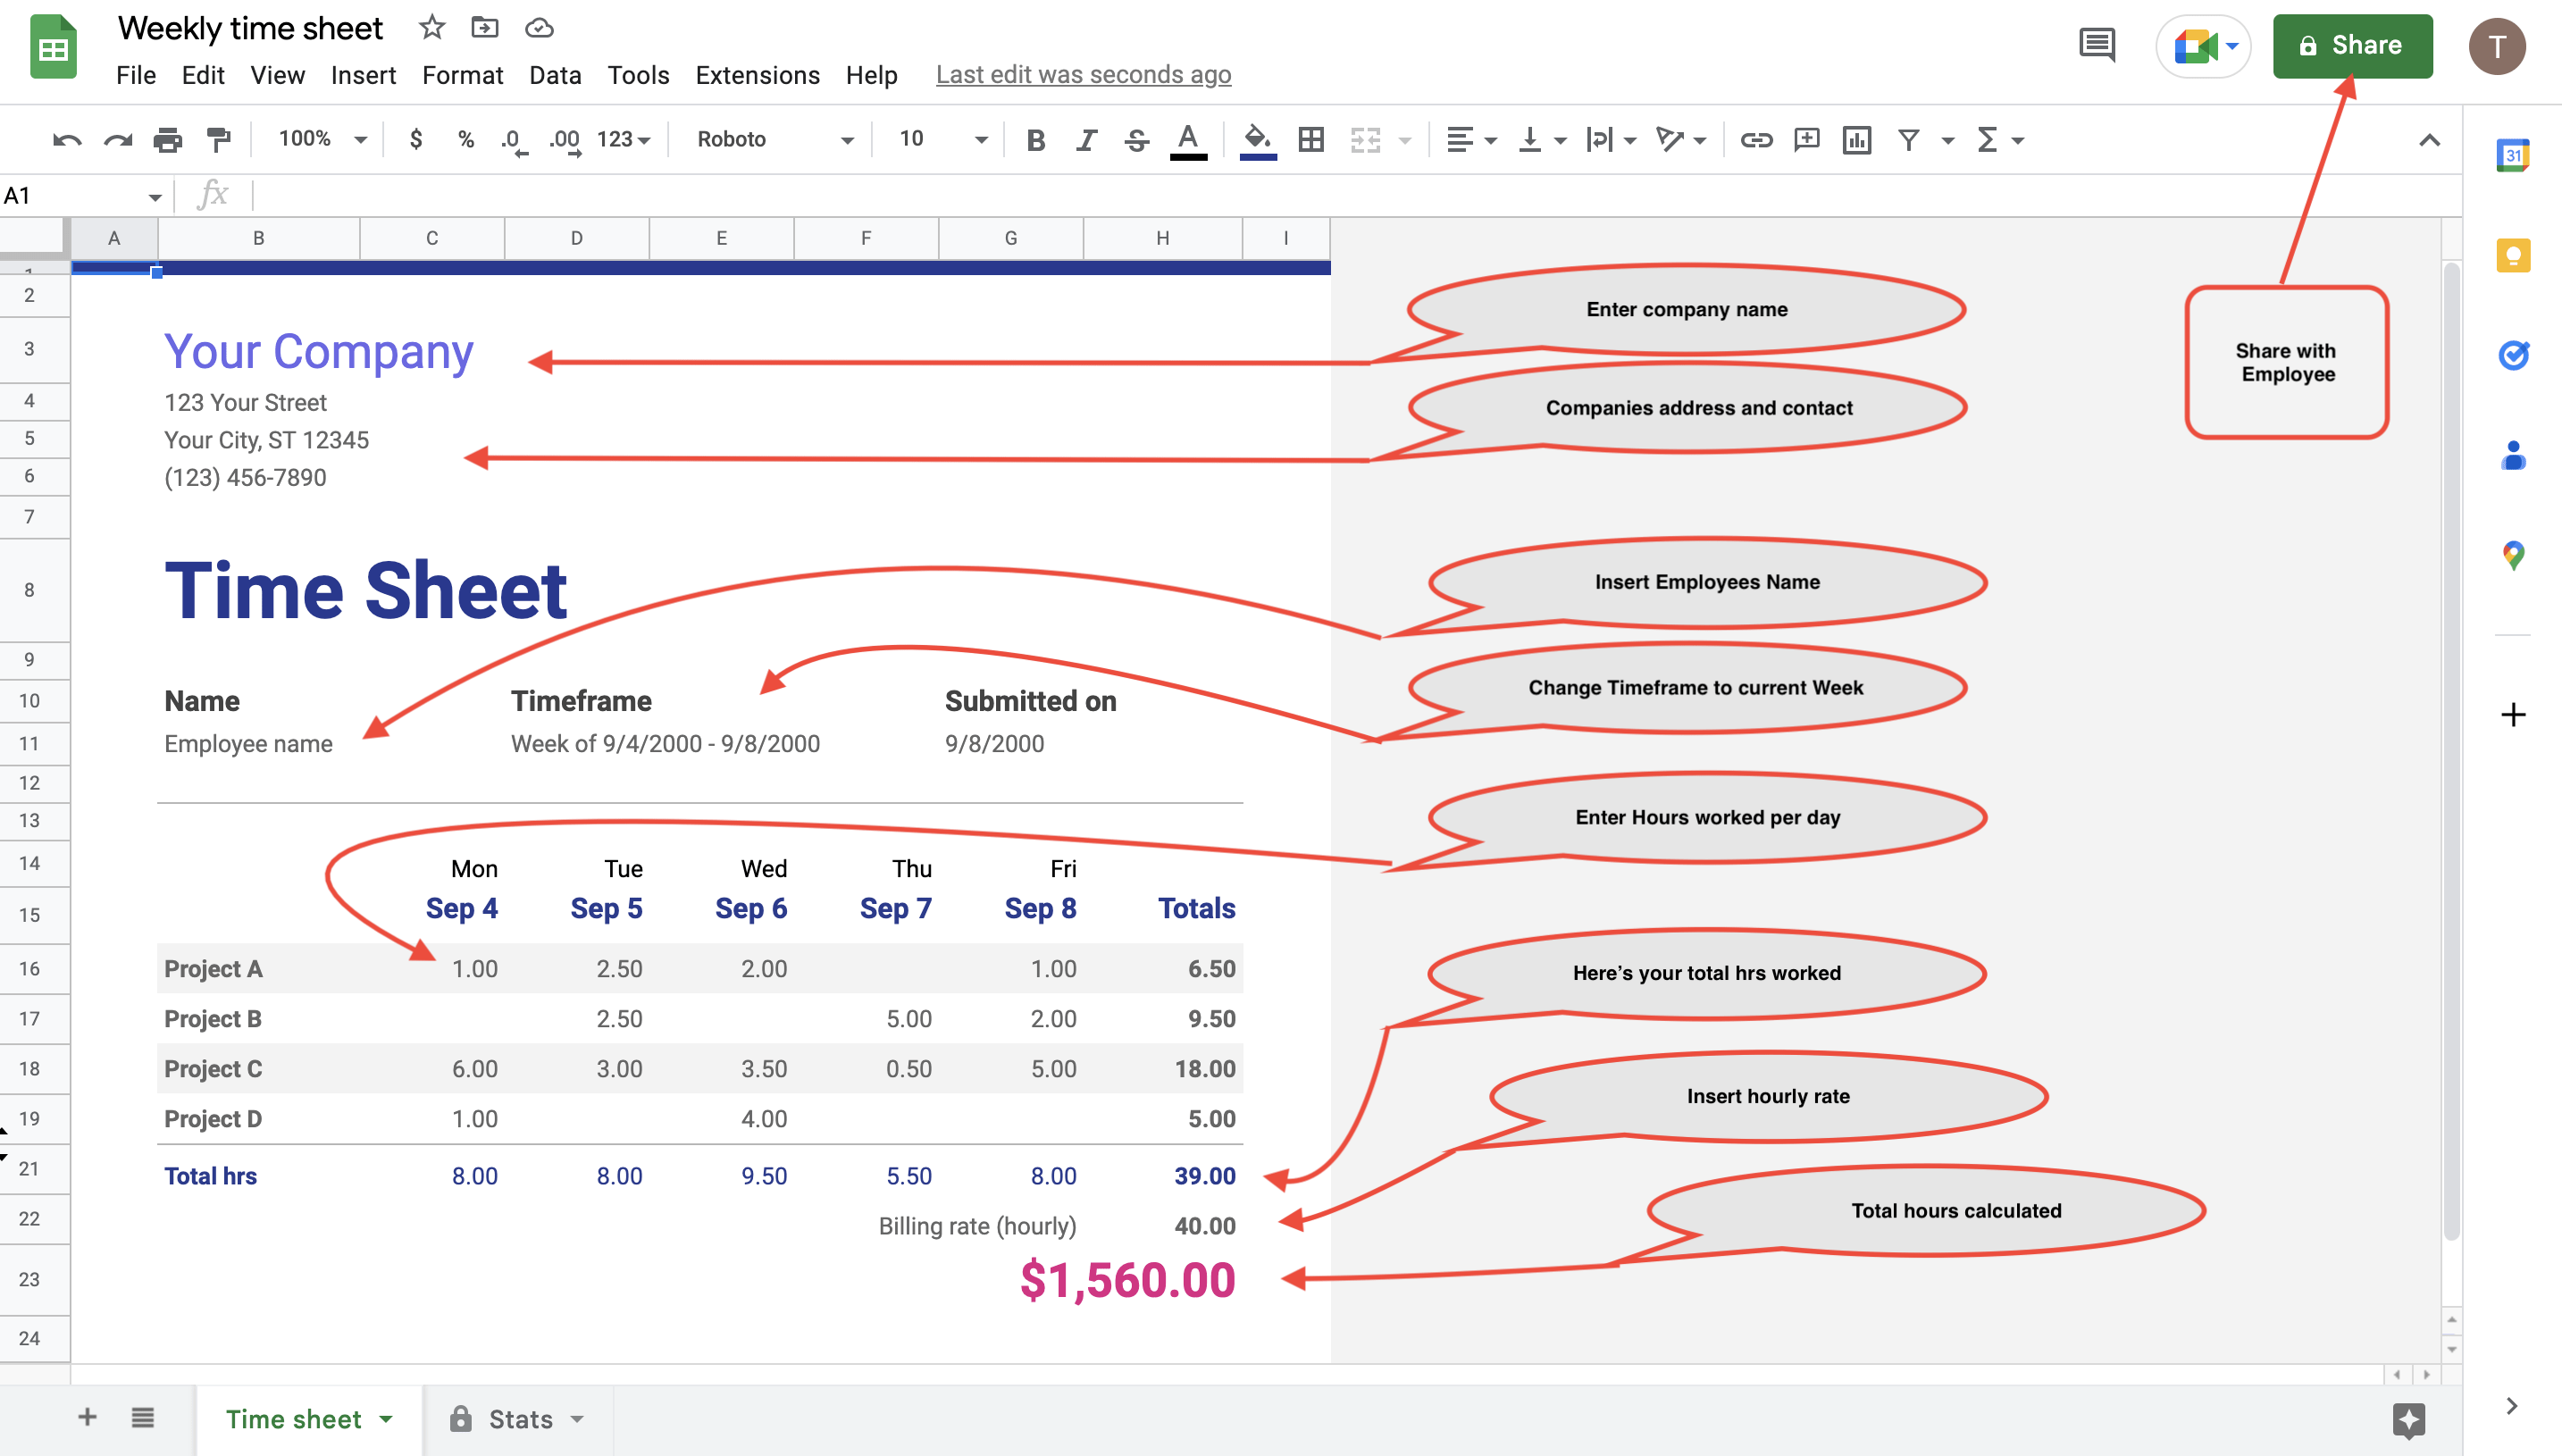Click the Text color swatch
This screenshot has width=2562, height=1456.
(1187, 140)
